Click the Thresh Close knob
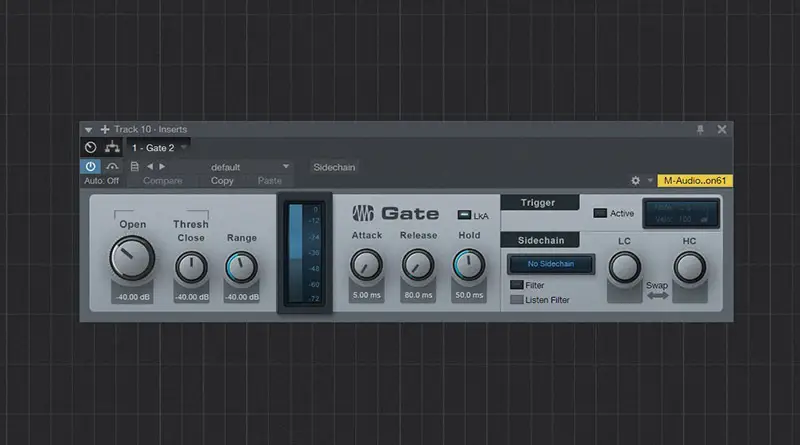Viewport: 800px width, 445px height. (x=191, y=267)
